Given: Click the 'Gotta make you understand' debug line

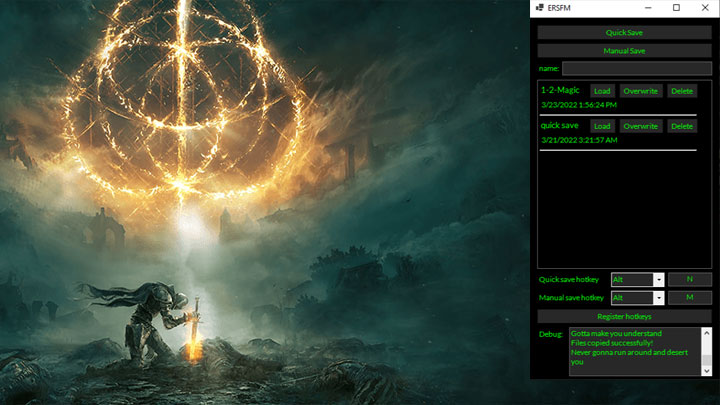Looking at the screenshot, I should [616, 333].
